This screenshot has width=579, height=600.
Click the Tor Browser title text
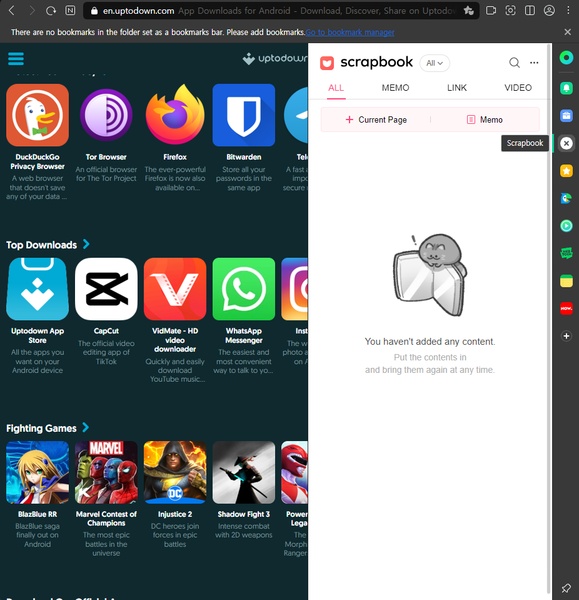click(106, 157)
